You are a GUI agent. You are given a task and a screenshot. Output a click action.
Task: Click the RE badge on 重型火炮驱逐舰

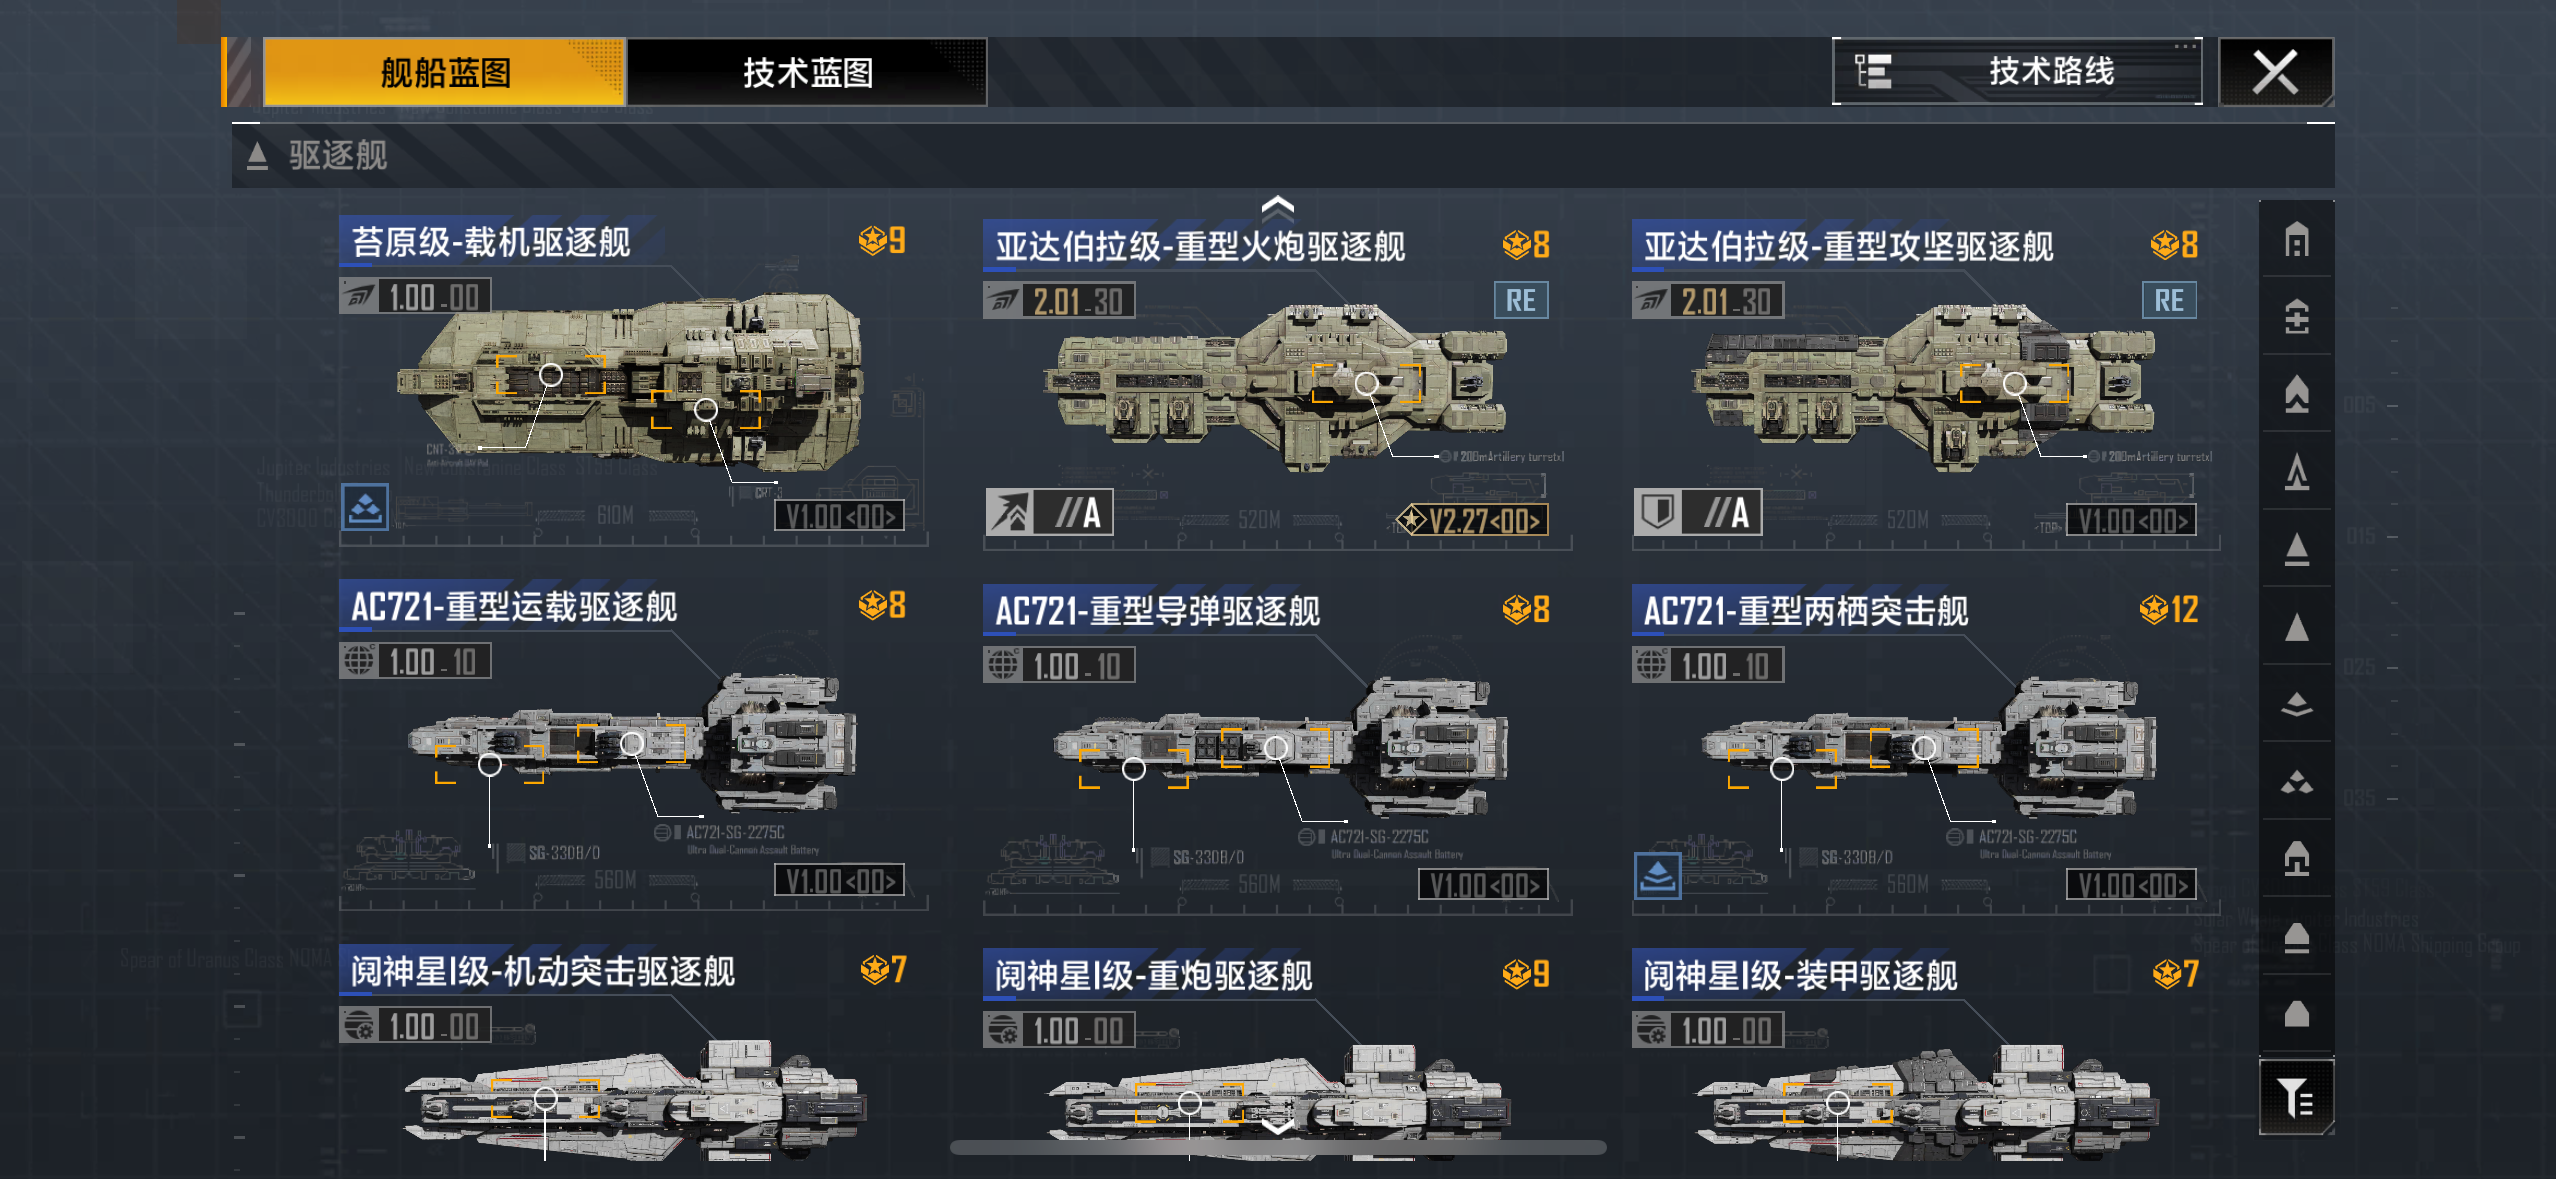coord(1520,300)
